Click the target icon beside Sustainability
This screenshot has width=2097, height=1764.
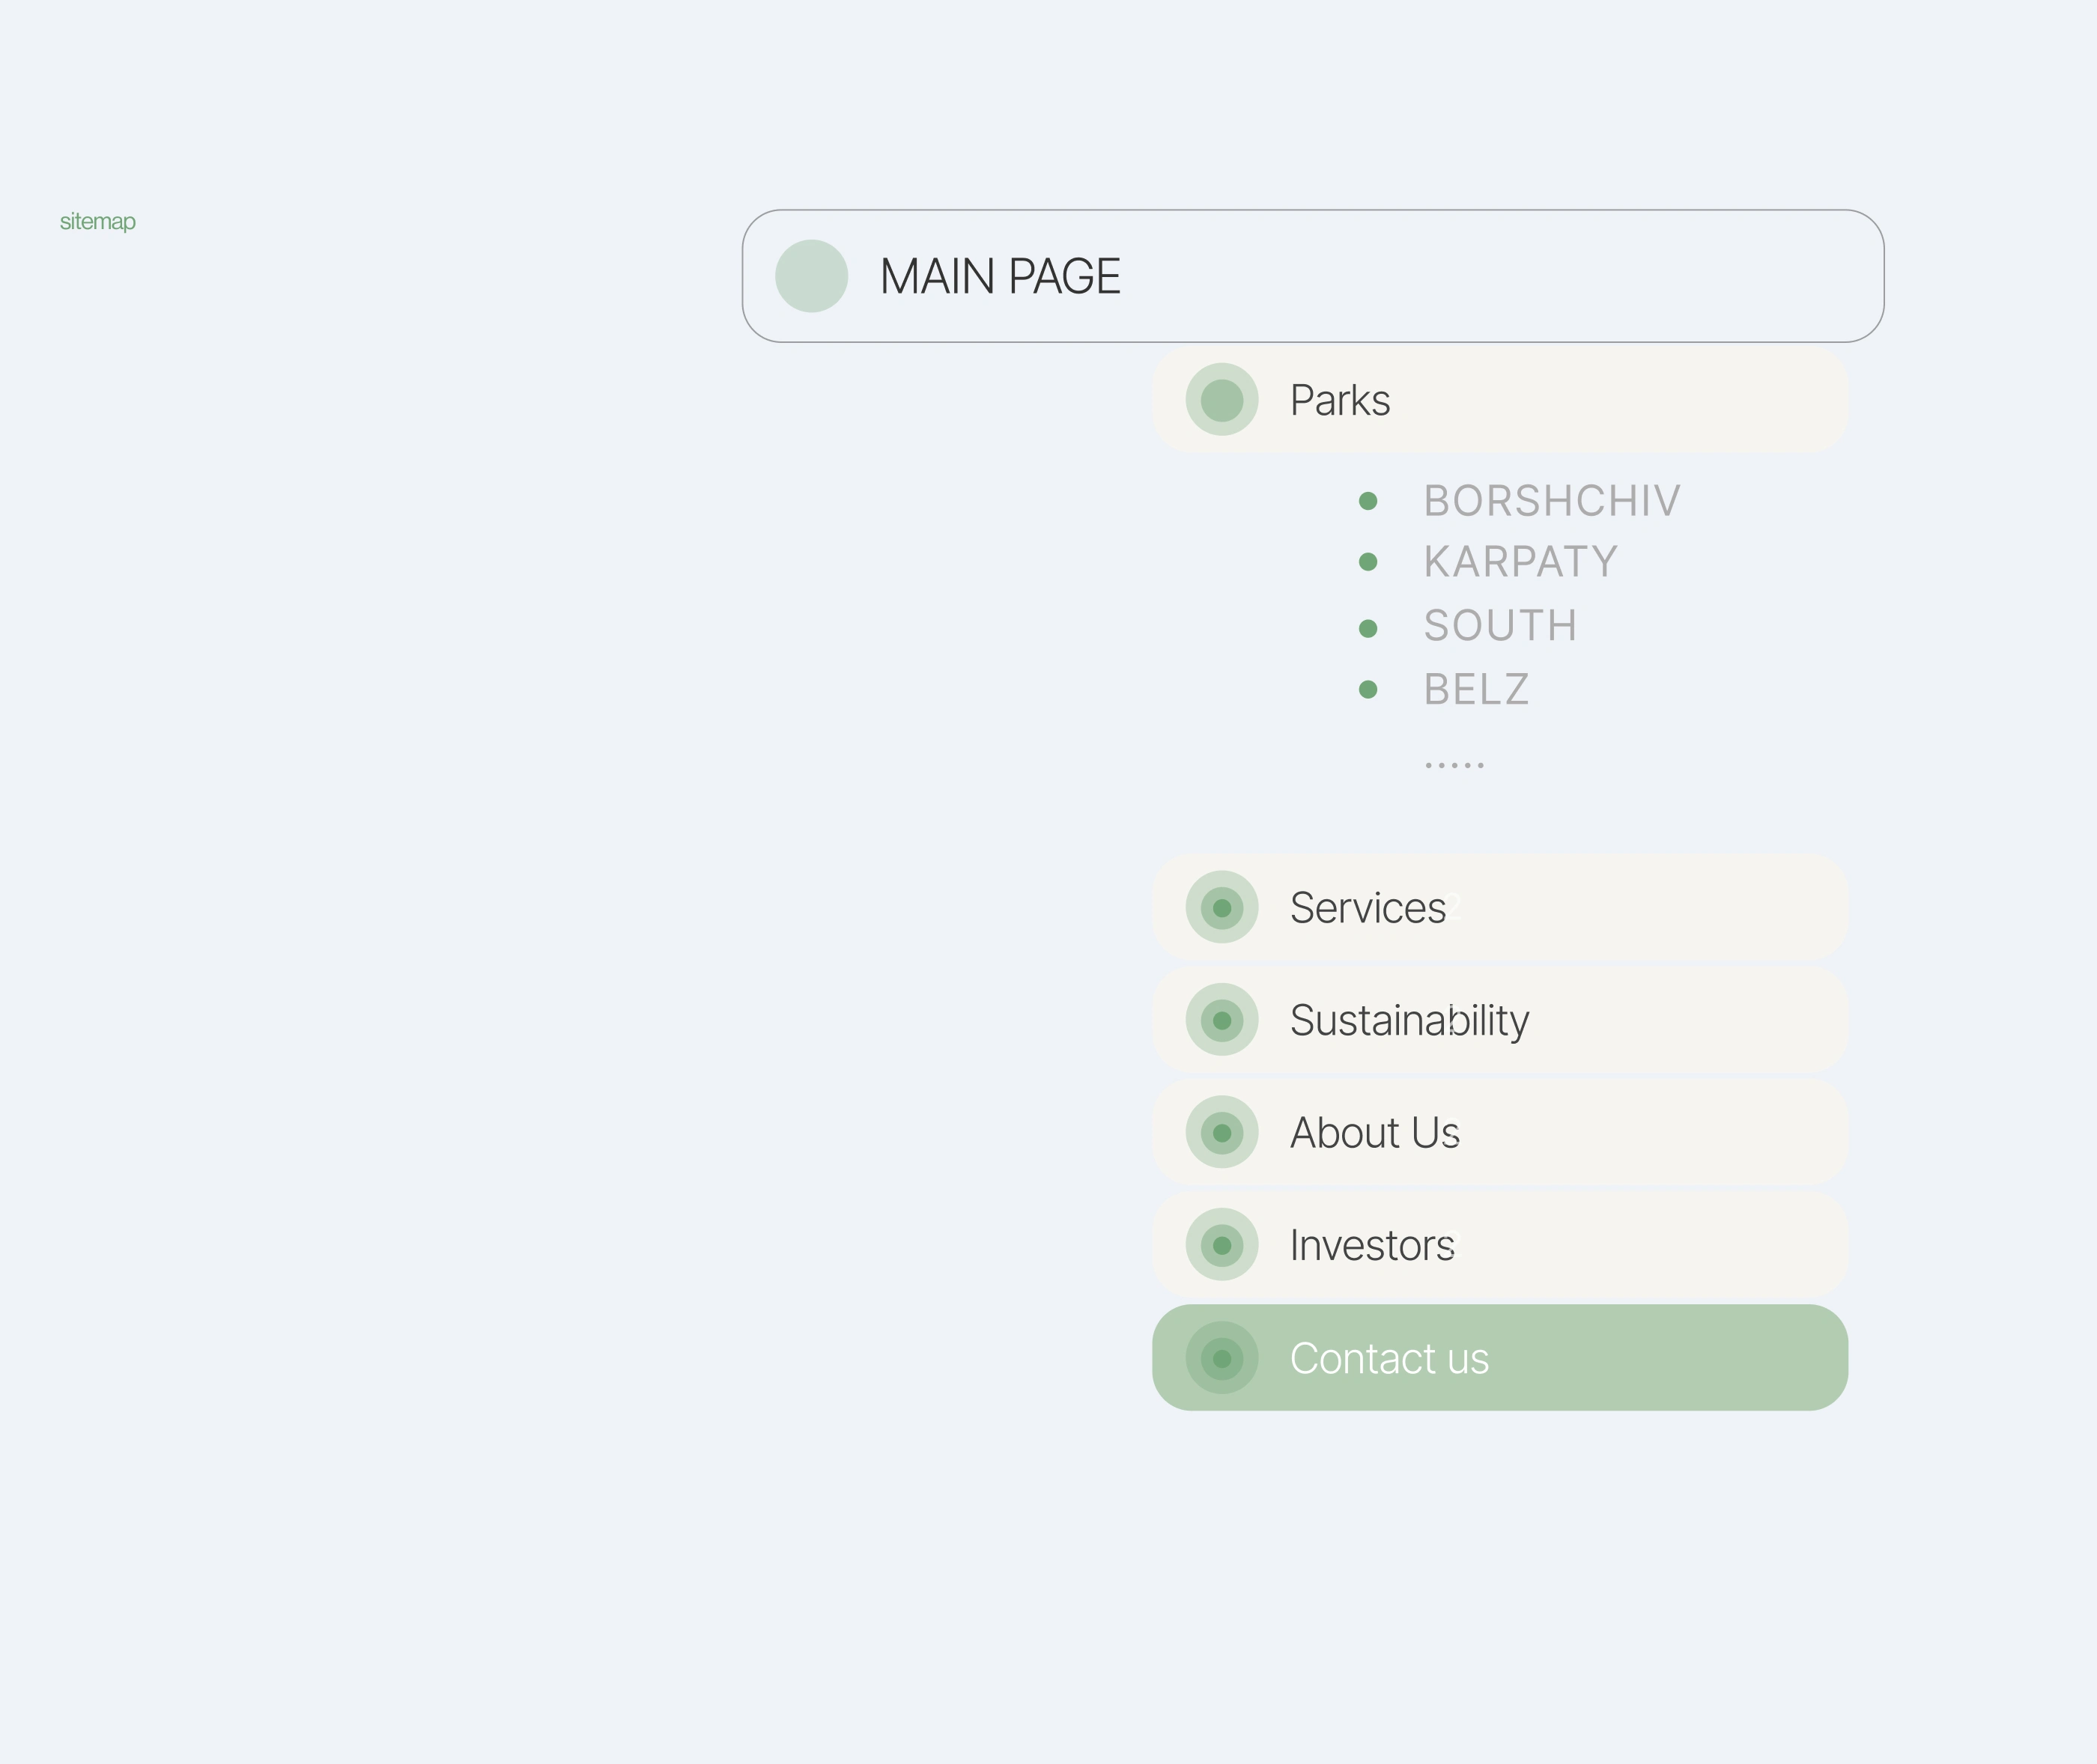[1221, 1020]
